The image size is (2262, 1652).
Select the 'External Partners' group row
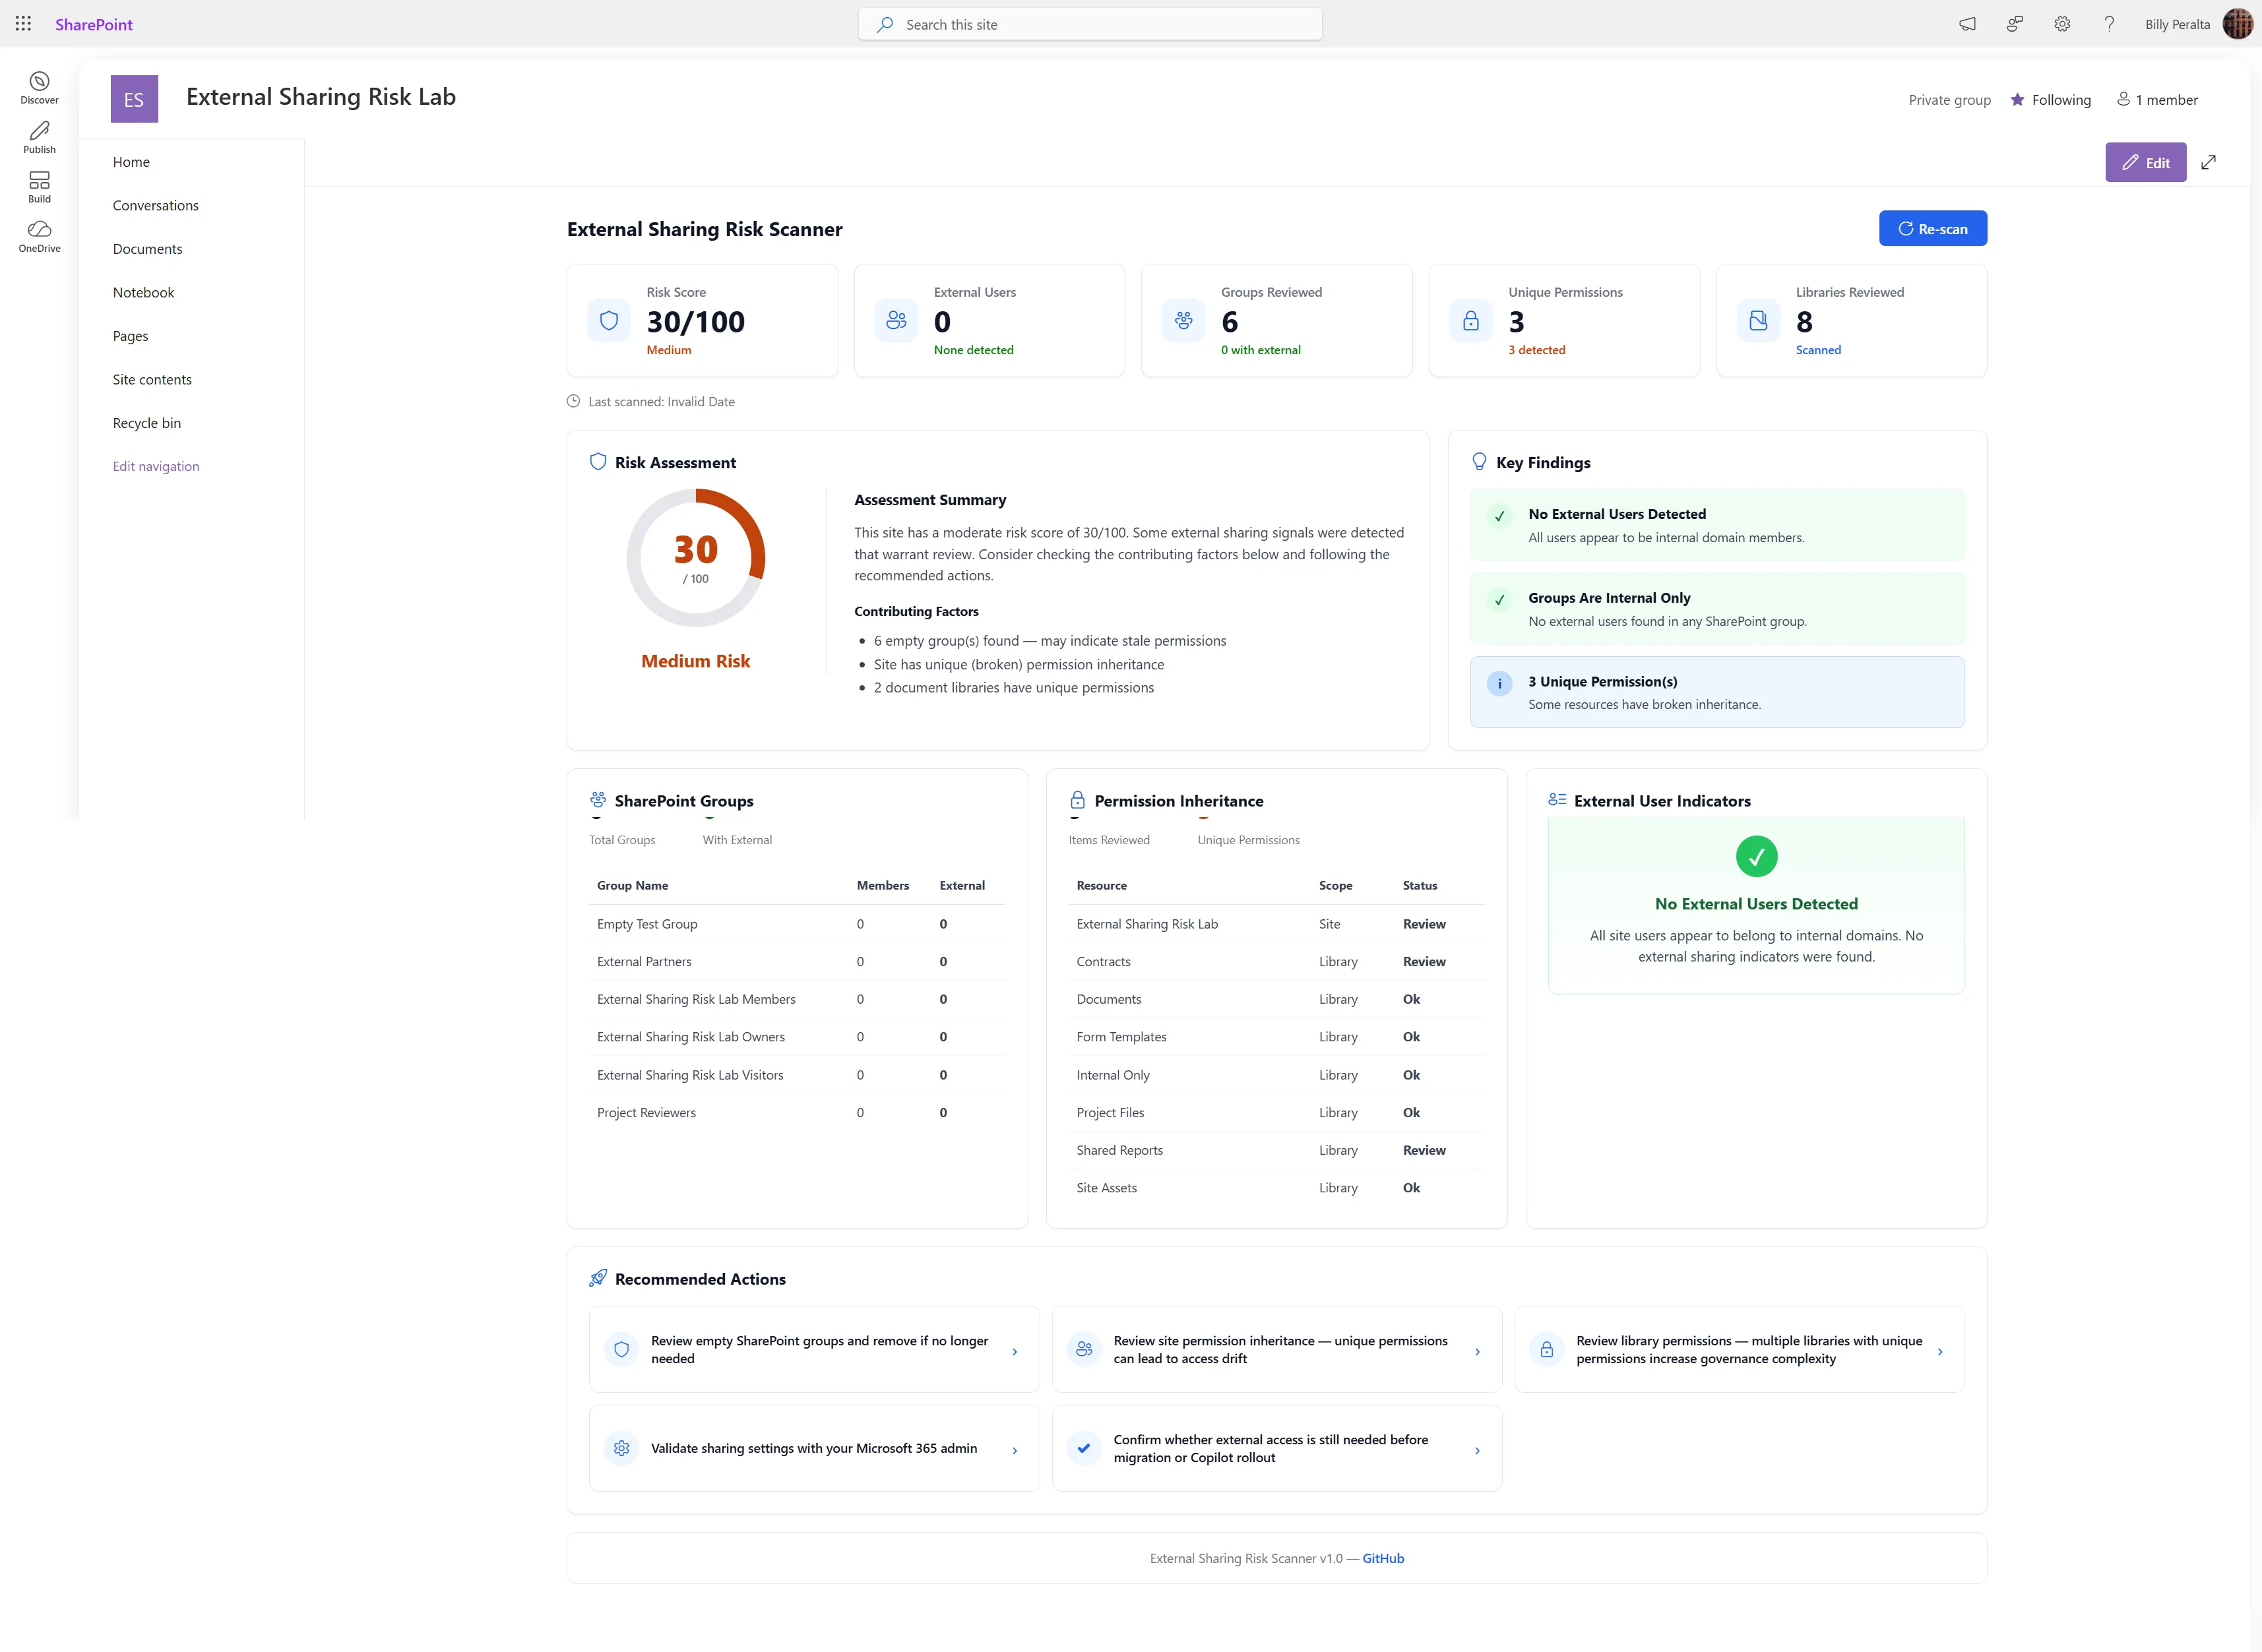click(797, 961)
